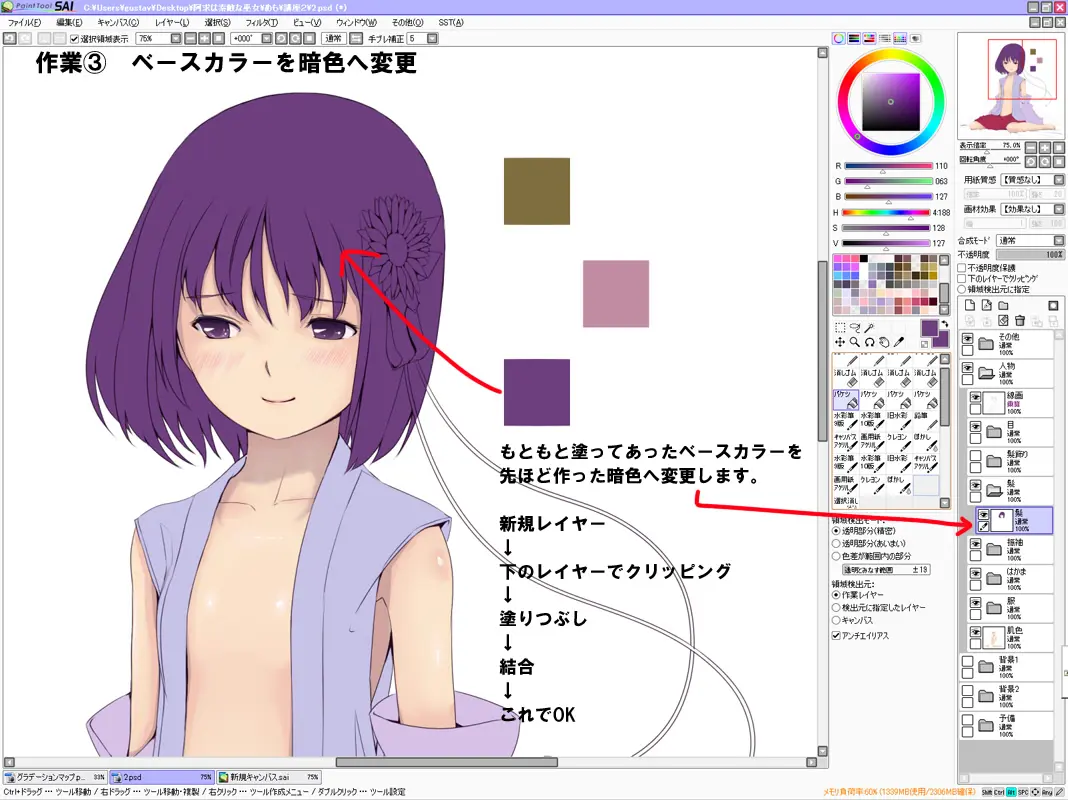Screen dimensions: 1068x800
Task: Select the magic wand tool
Action: 870,327
